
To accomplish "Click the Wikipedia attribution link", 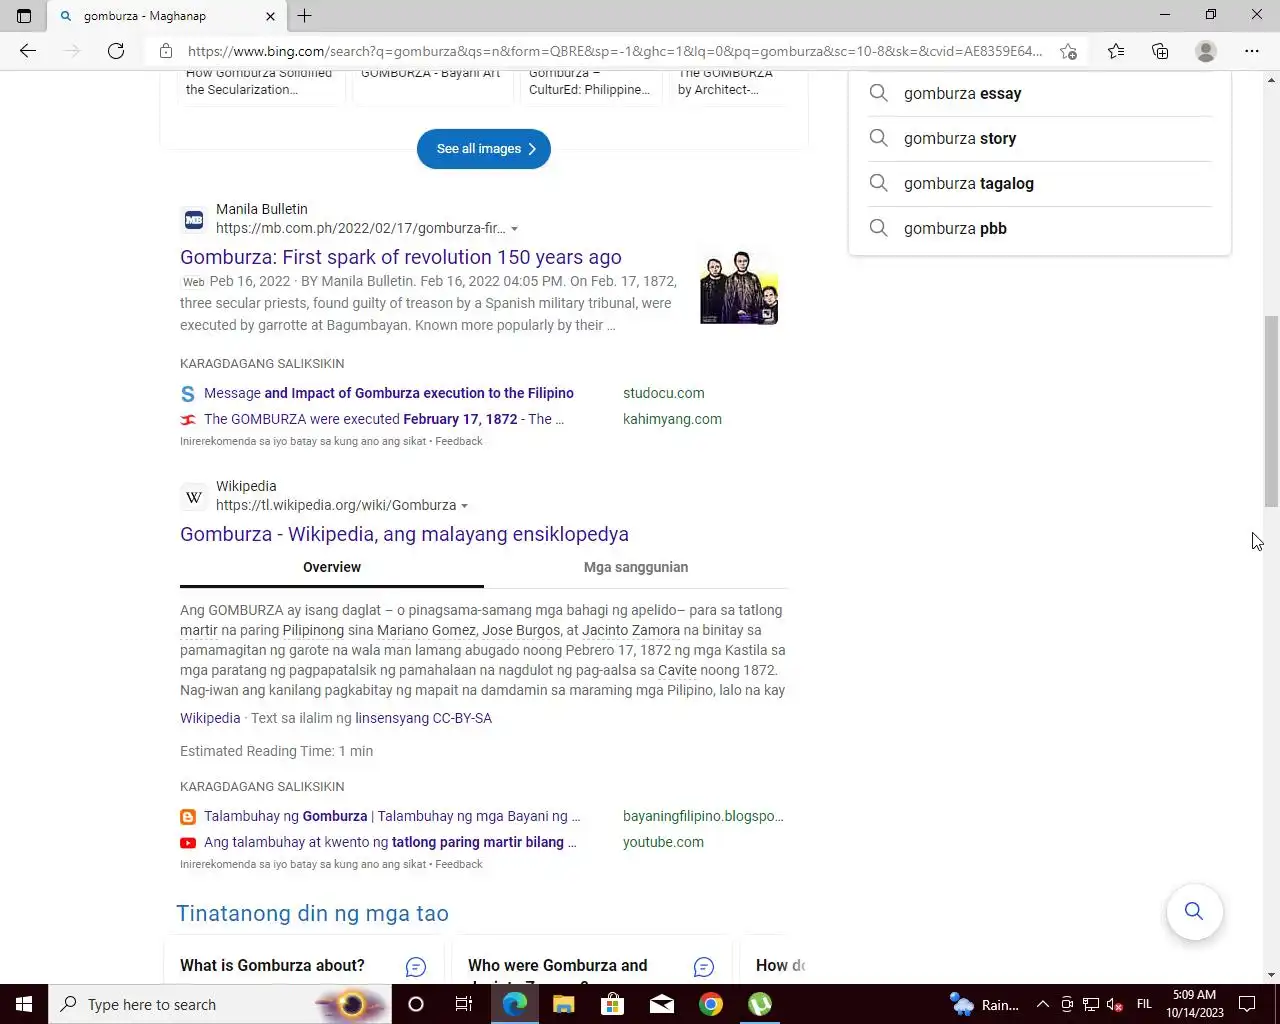I will click(210, 718).
